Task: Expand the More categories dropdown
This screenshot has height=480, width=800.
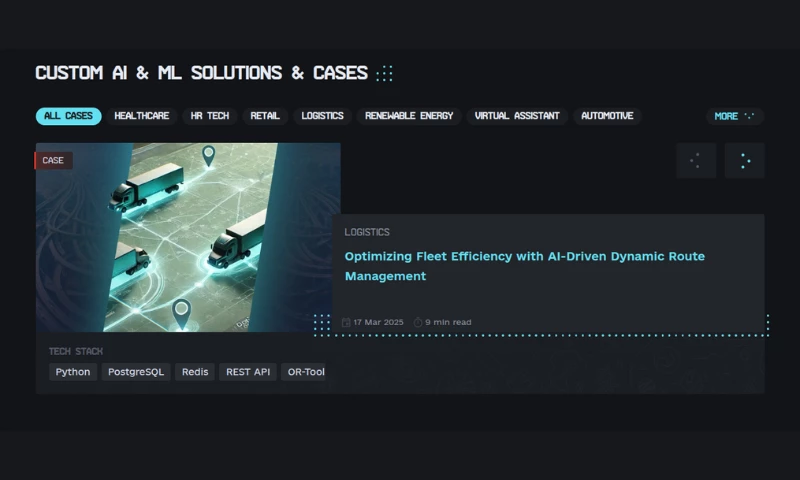Action: tap(734, 116)
